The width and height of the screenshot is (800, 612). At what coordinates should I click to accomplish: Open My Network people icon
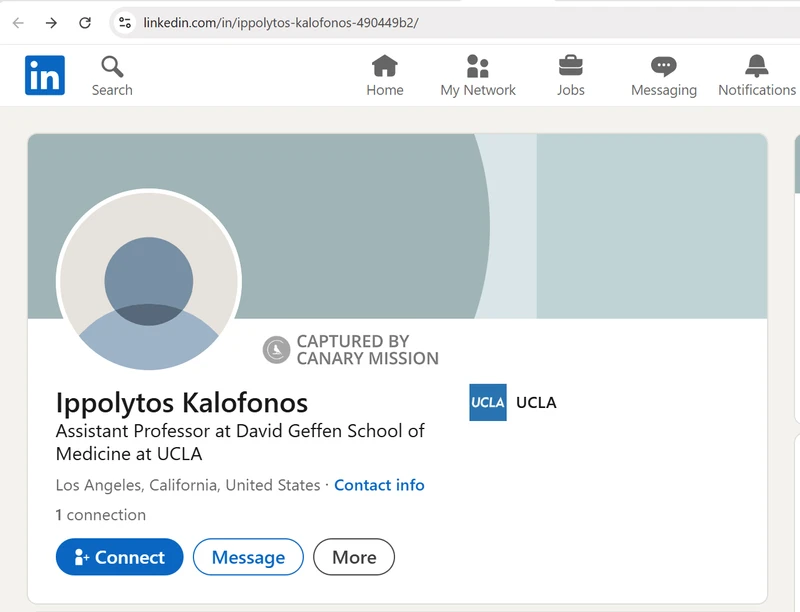click(478, 66)
